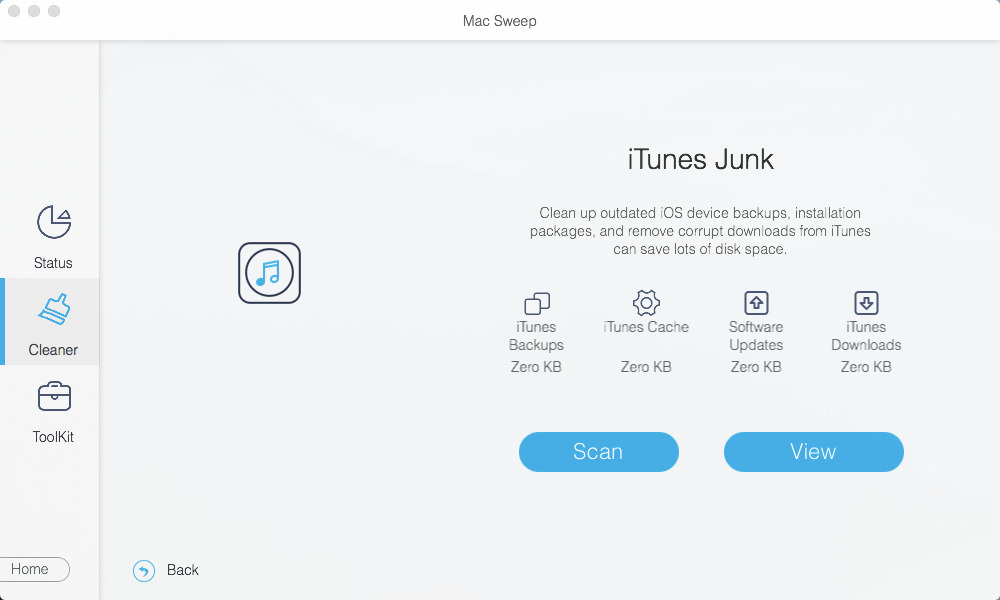Click the Software Updates label
The width and height of the screenshot is (1000, 600).
[x=756, y=336]
